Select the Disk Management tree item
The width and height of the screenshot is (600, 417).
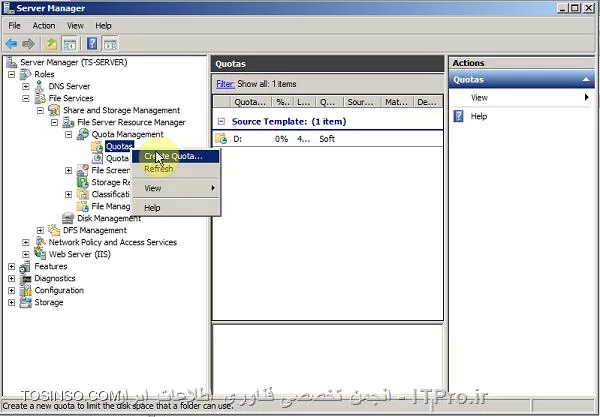click(x=109, y=218)
